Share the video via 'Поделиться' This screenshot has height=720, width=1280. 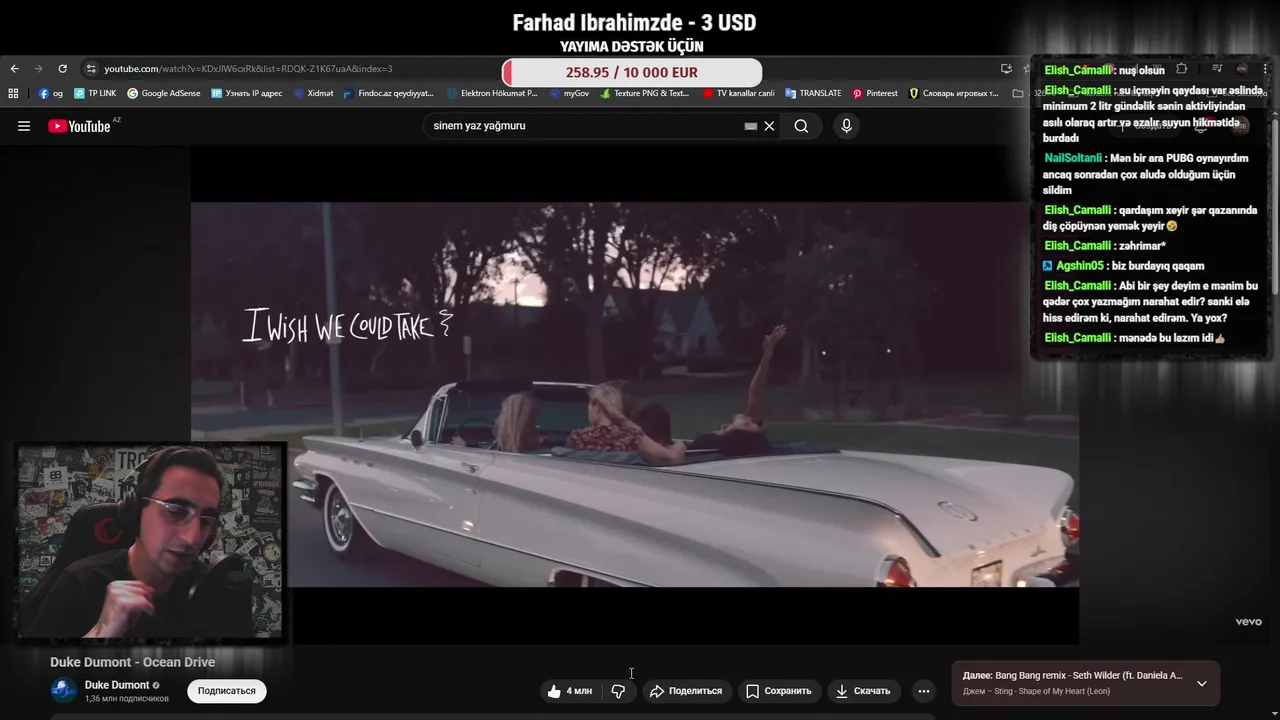click(x=686, y=691)
